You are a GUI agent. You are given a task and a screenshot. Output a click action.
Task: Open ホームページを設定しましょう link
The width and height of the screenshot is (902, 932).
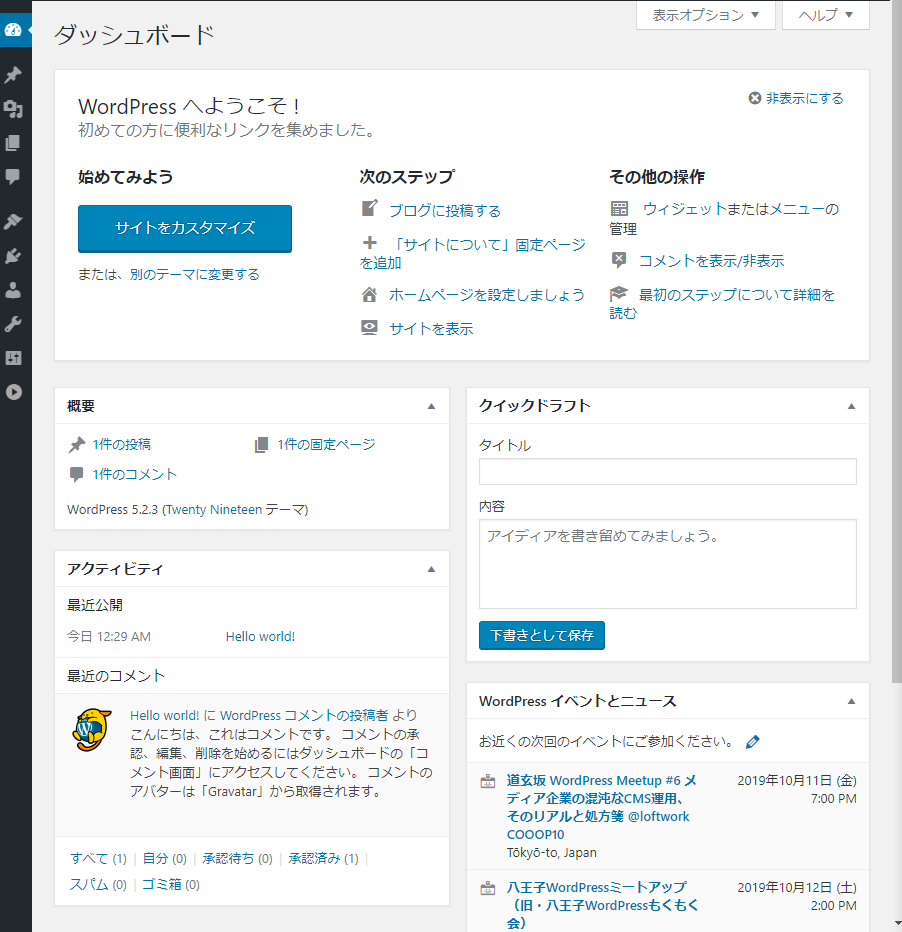coord(487,295)
